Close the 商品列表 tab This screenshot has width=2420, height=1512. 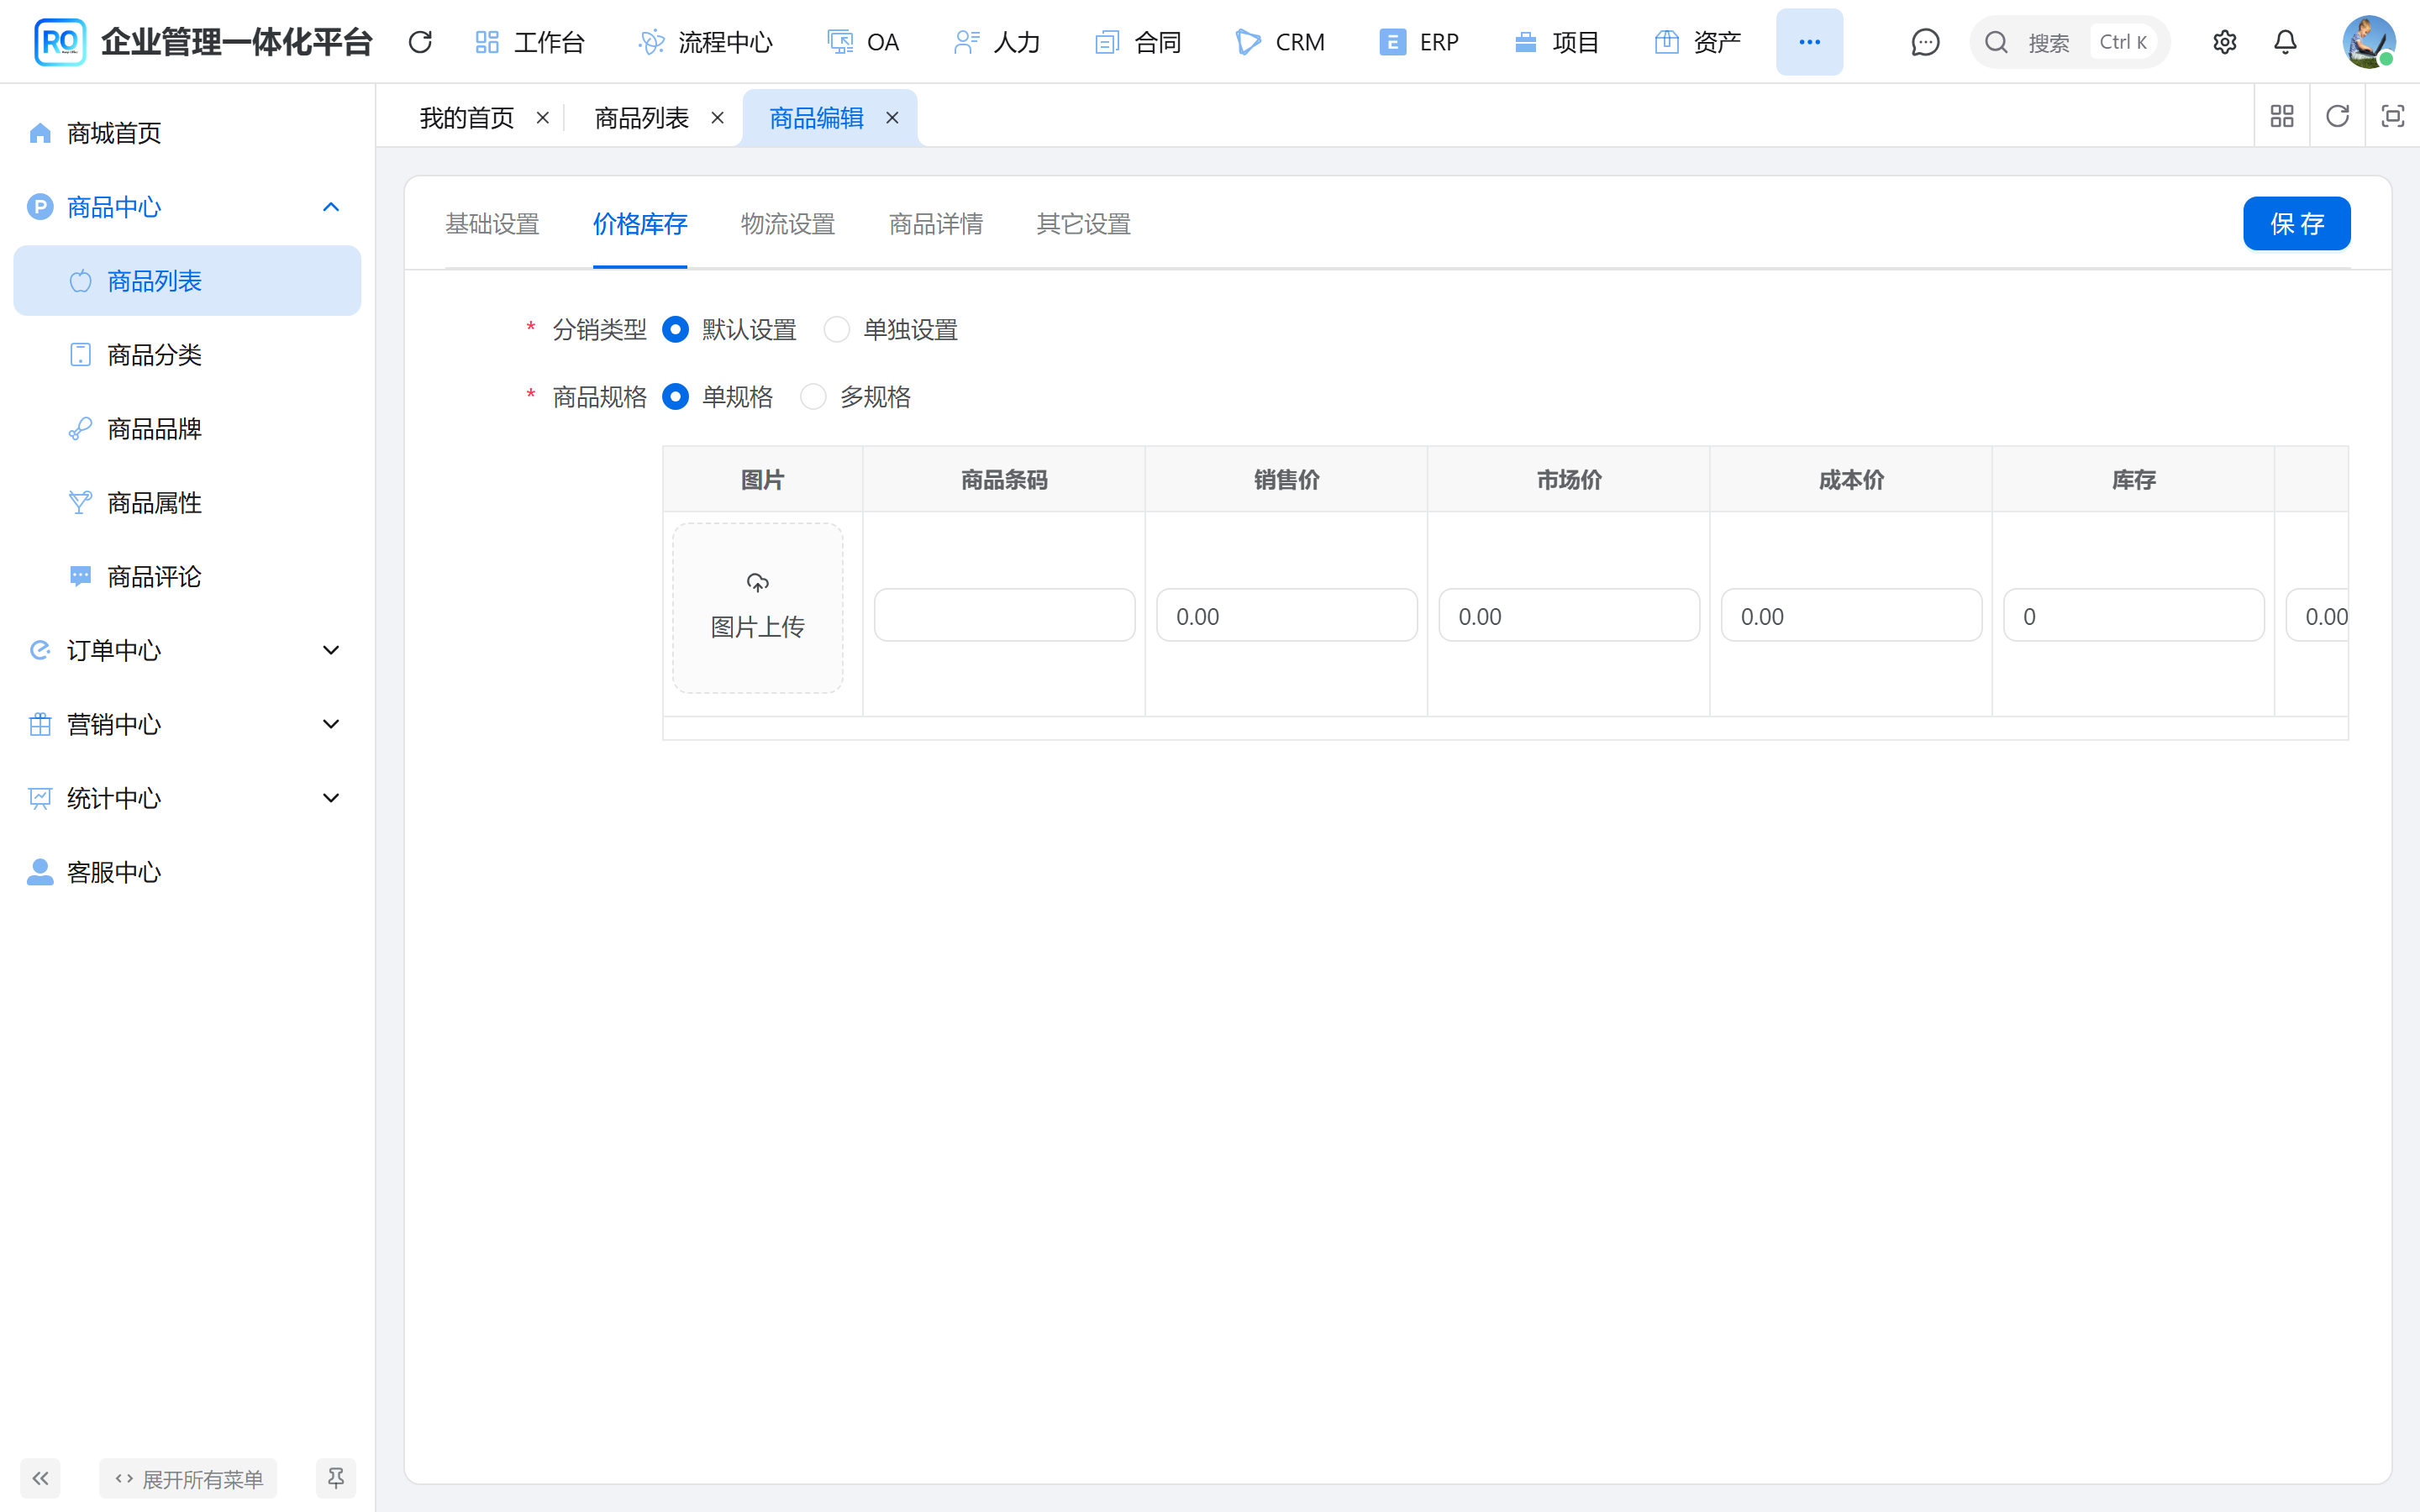tap(717, 118)
